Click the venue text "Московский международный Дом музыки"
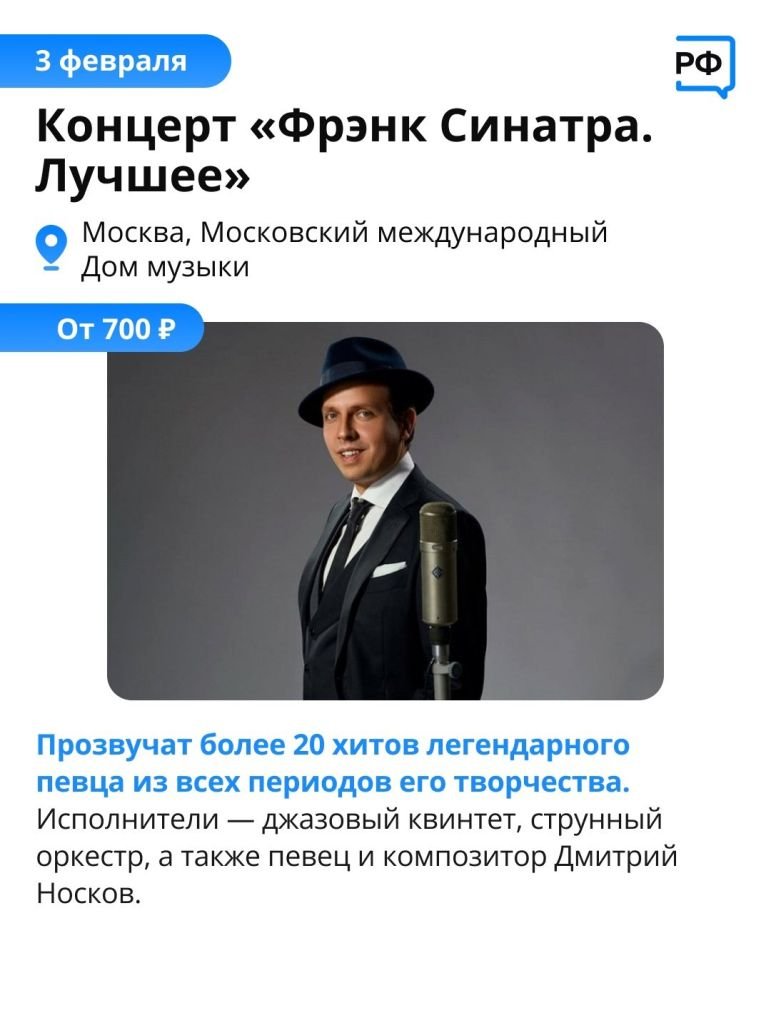 coord(344,249)
